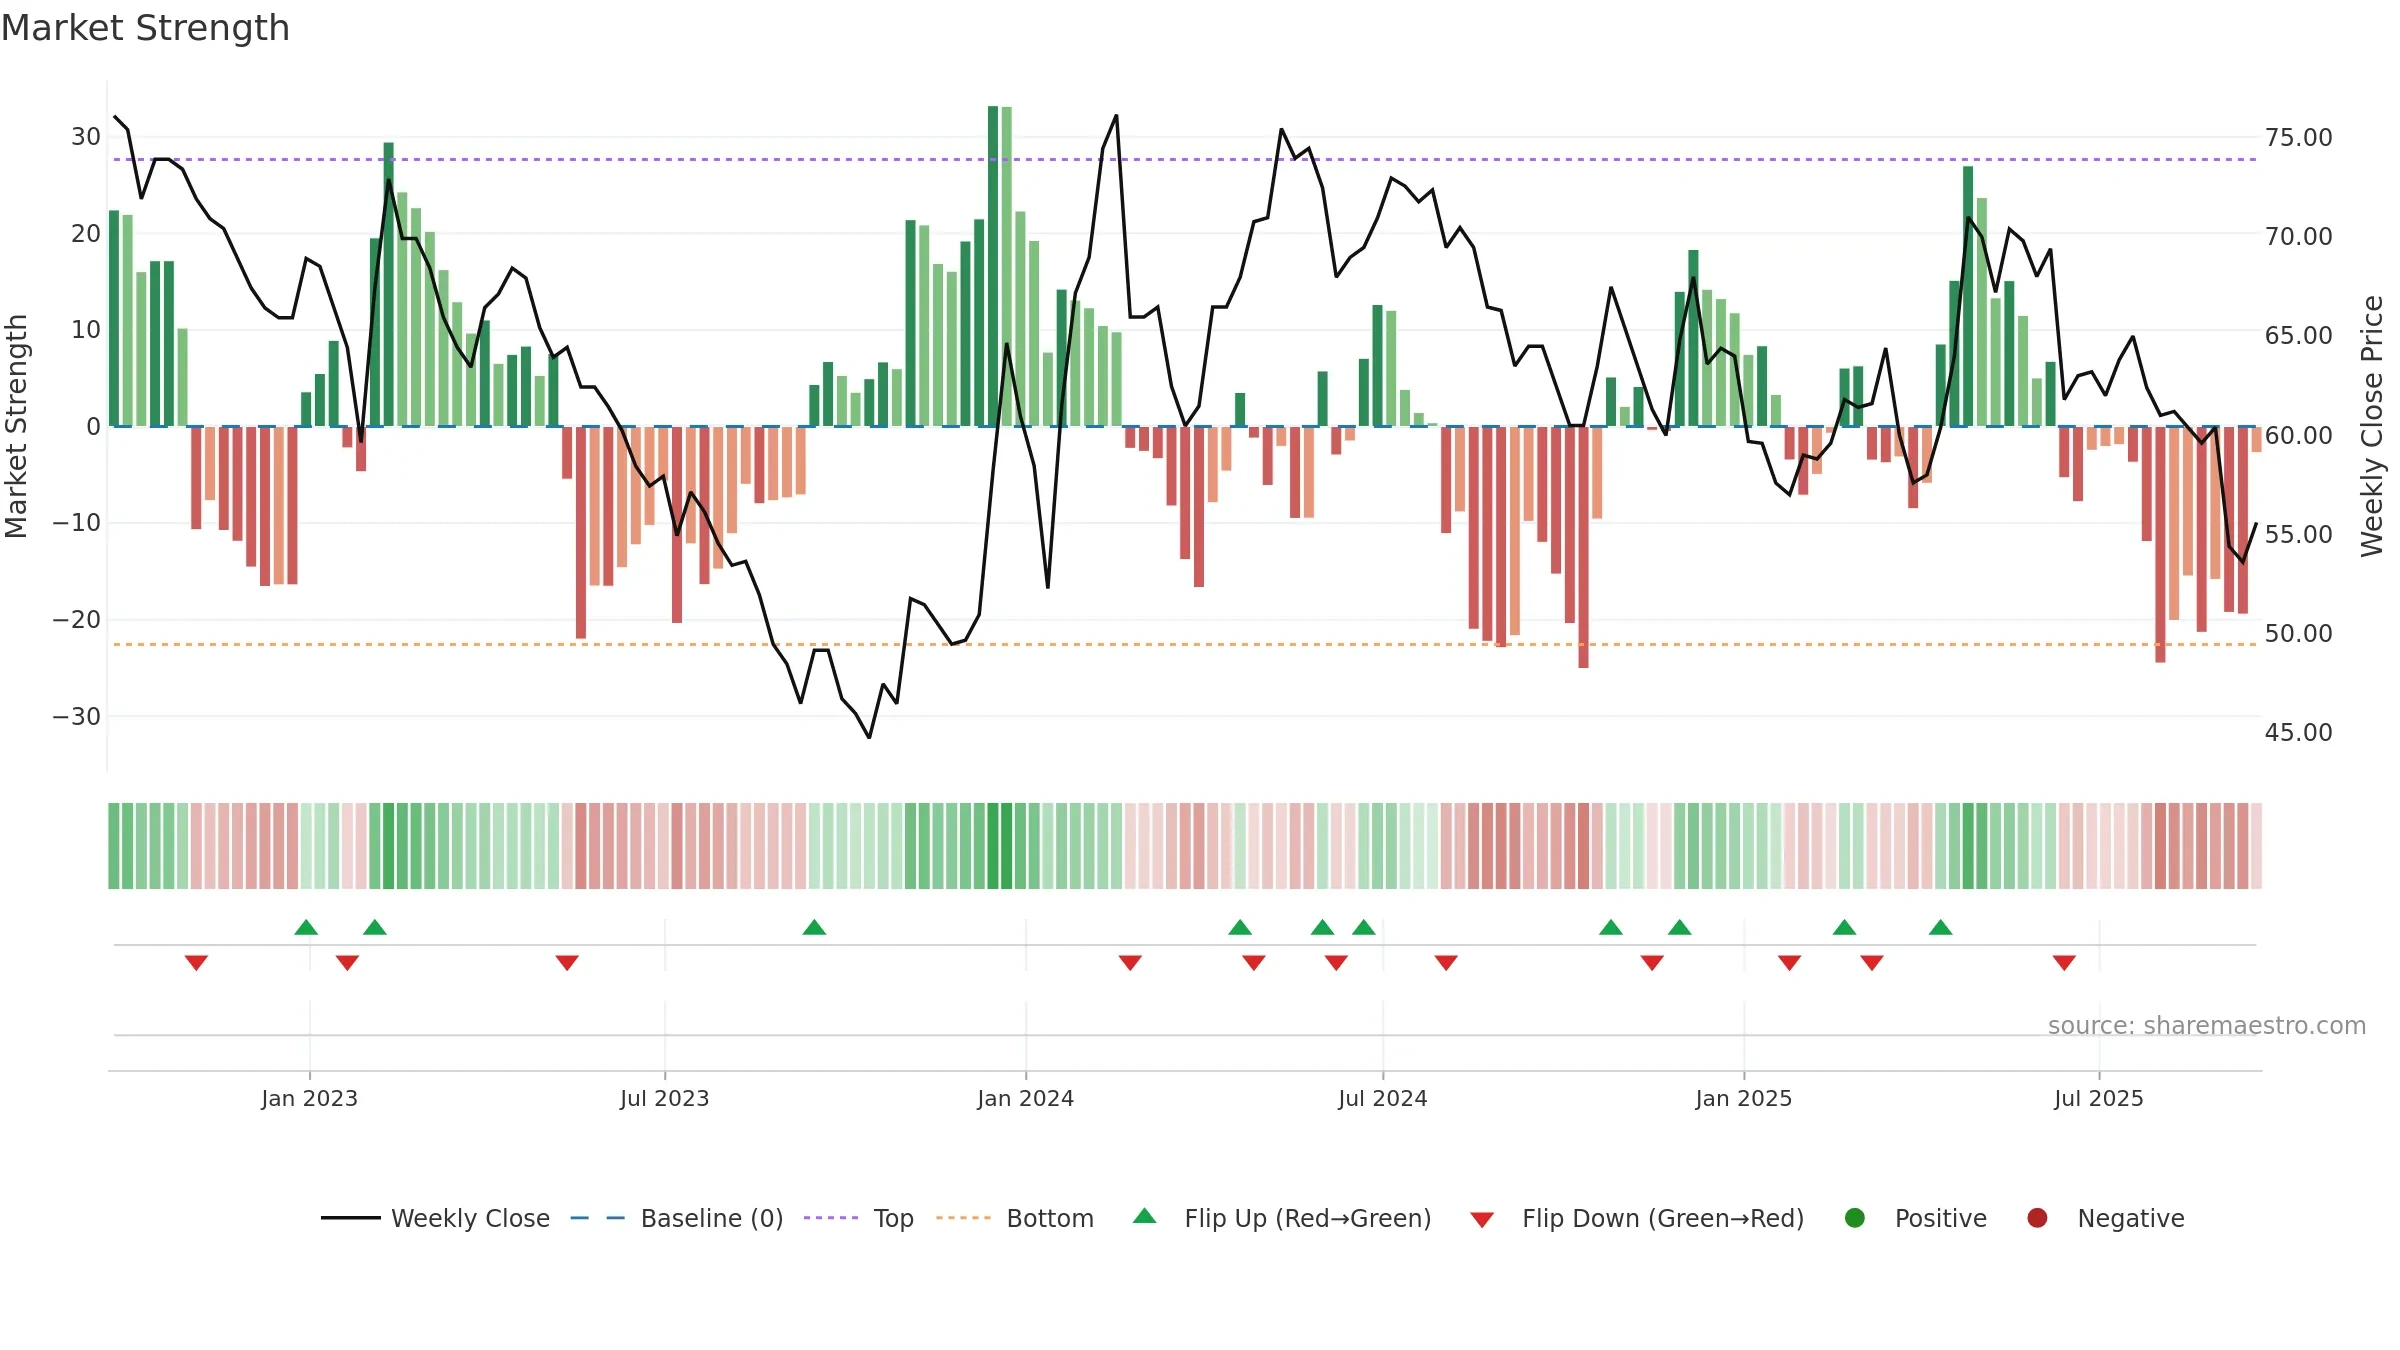Screen dimensions: 2400x1350
Task: Toggle Flip Up (Red→Green) legend entry
Action: [1282, 1218]
